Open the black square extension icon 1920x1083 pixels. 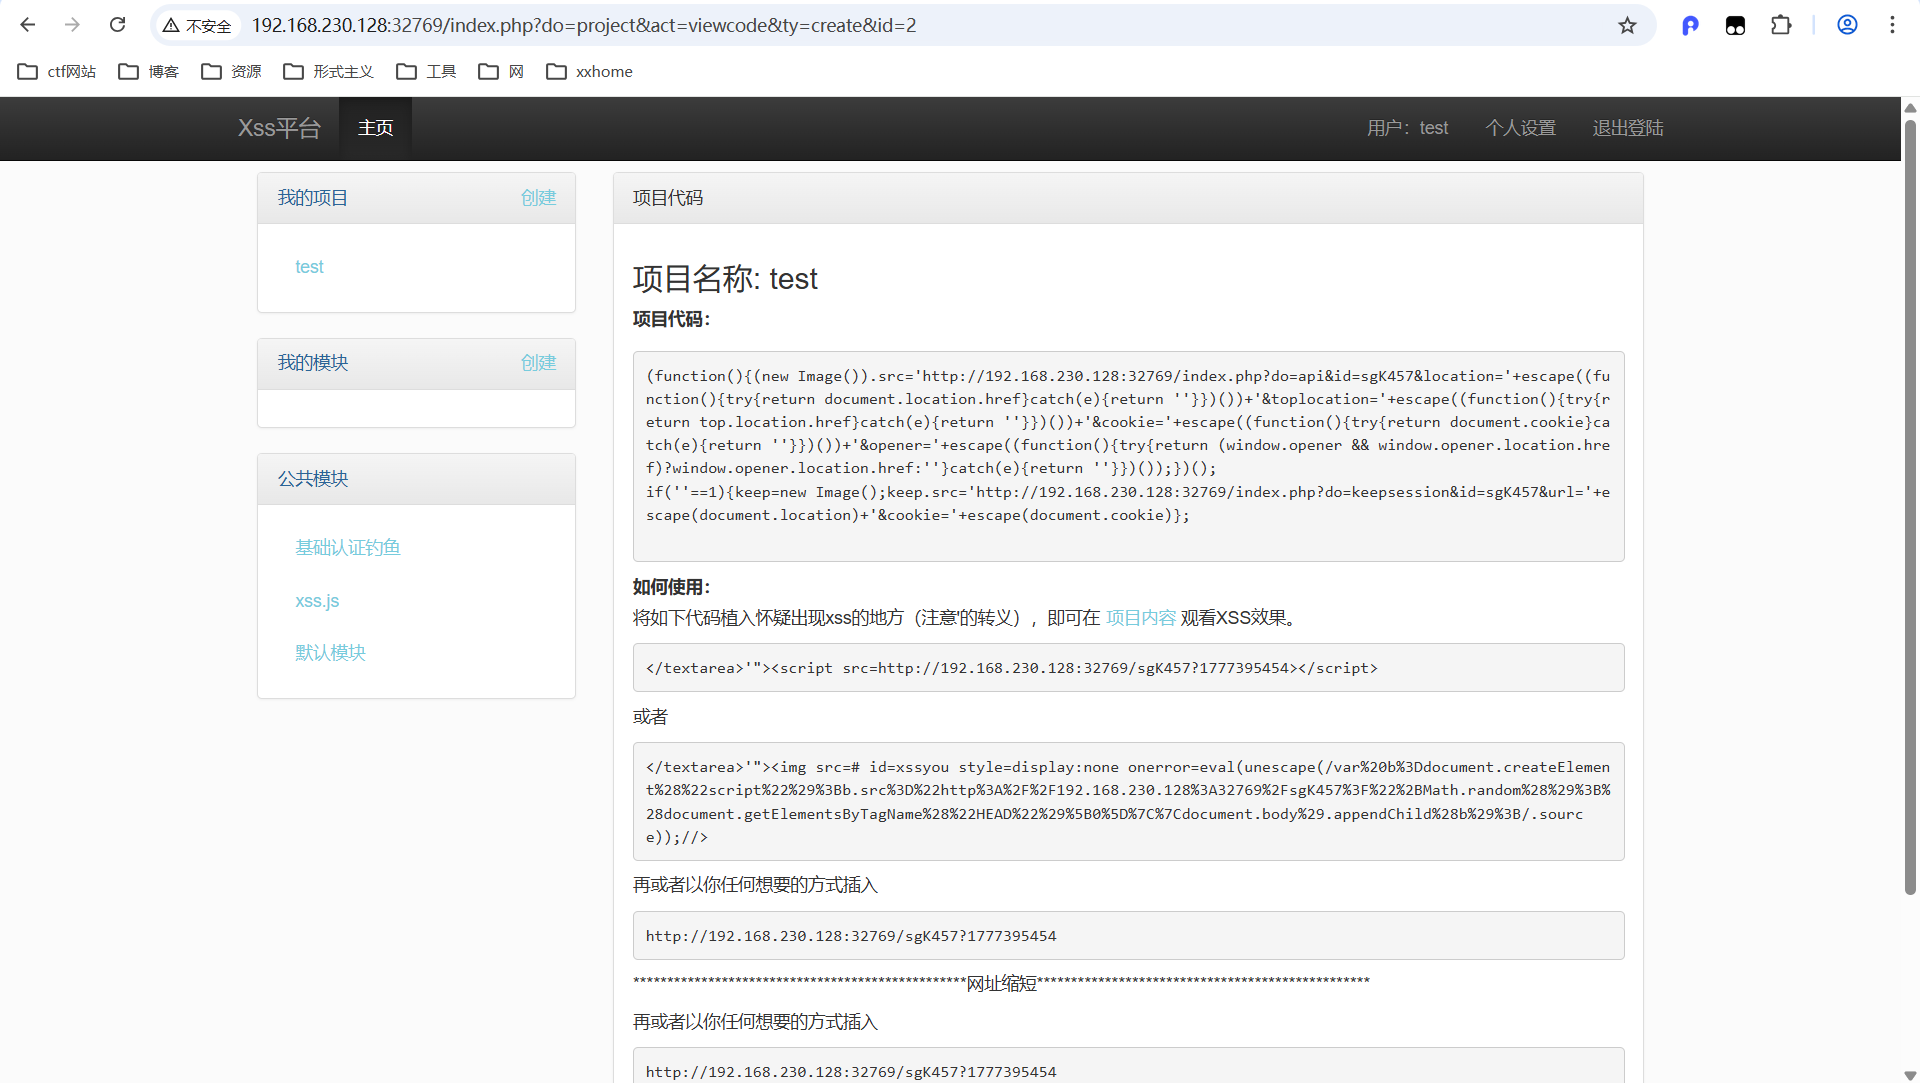(x=1735, y=25)
